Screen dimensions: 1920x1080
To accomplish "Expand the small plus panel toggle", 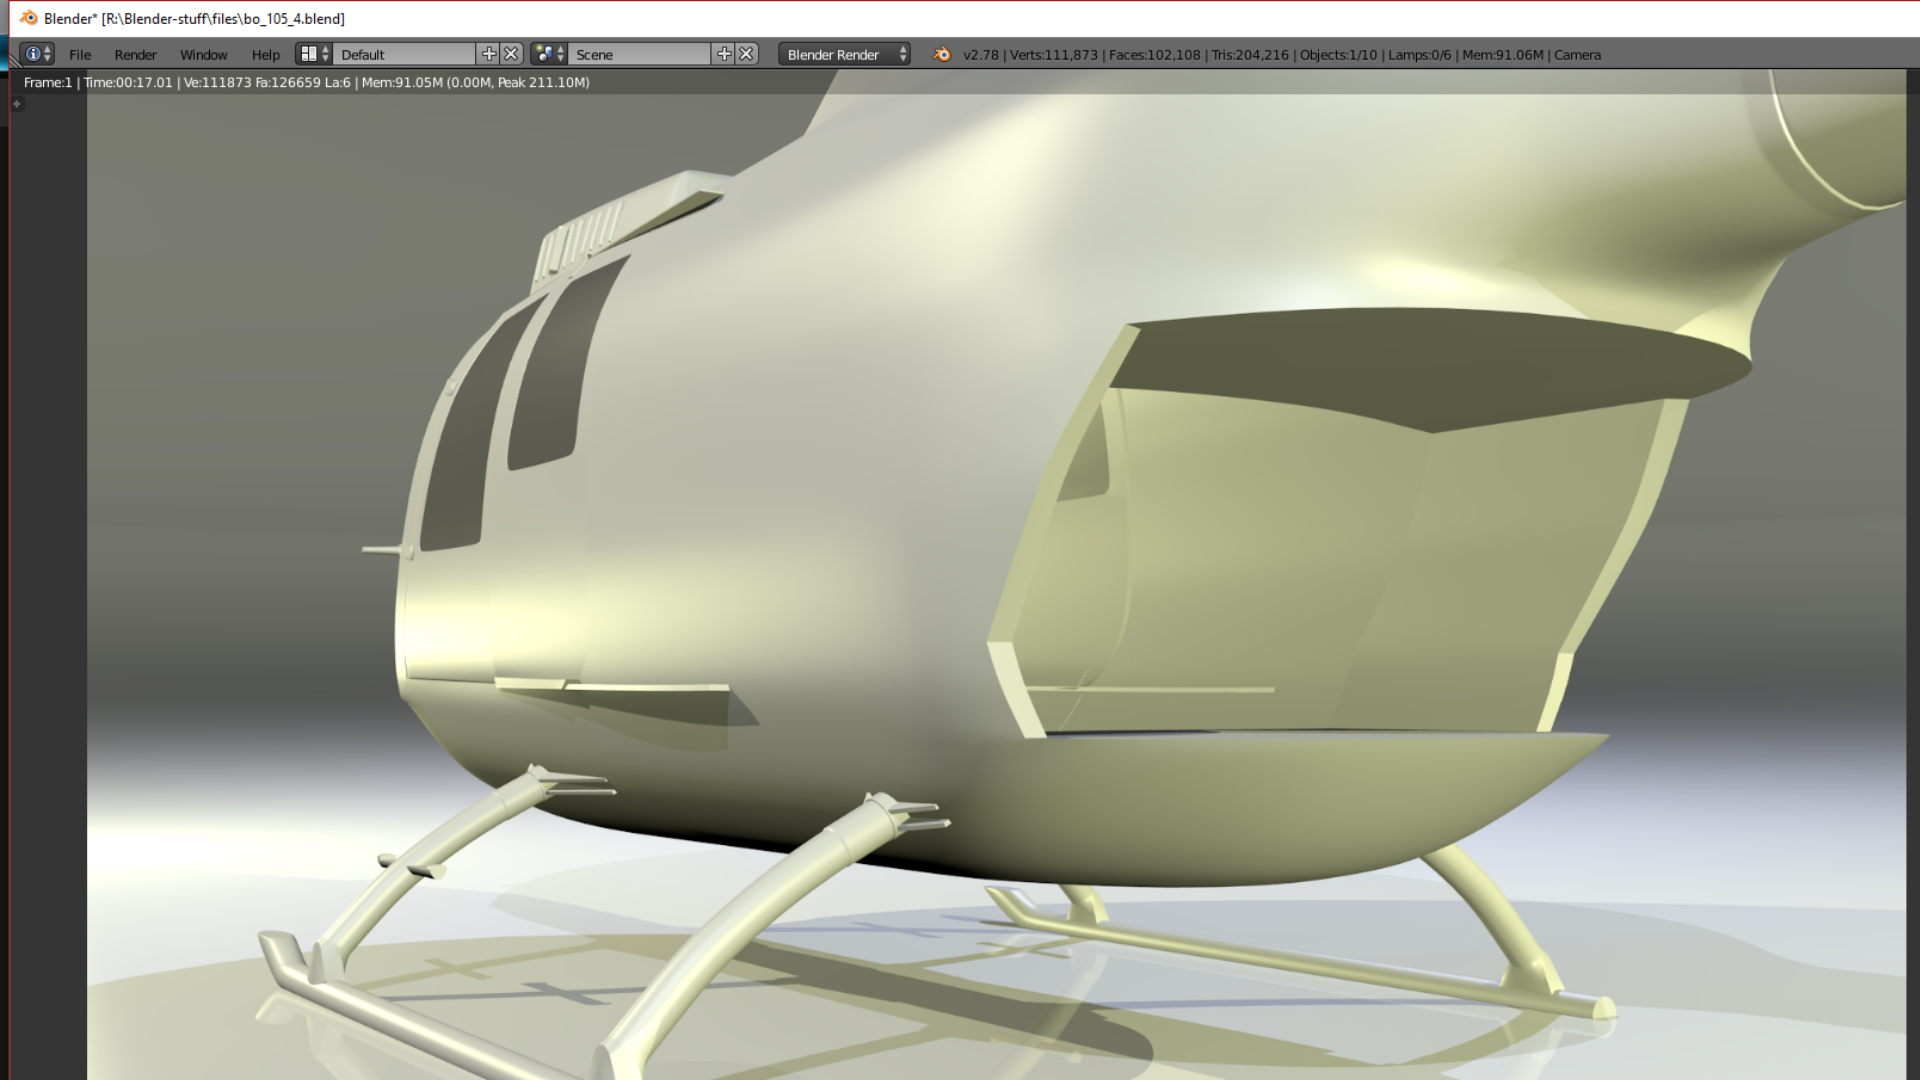I will tap(17, 104).
